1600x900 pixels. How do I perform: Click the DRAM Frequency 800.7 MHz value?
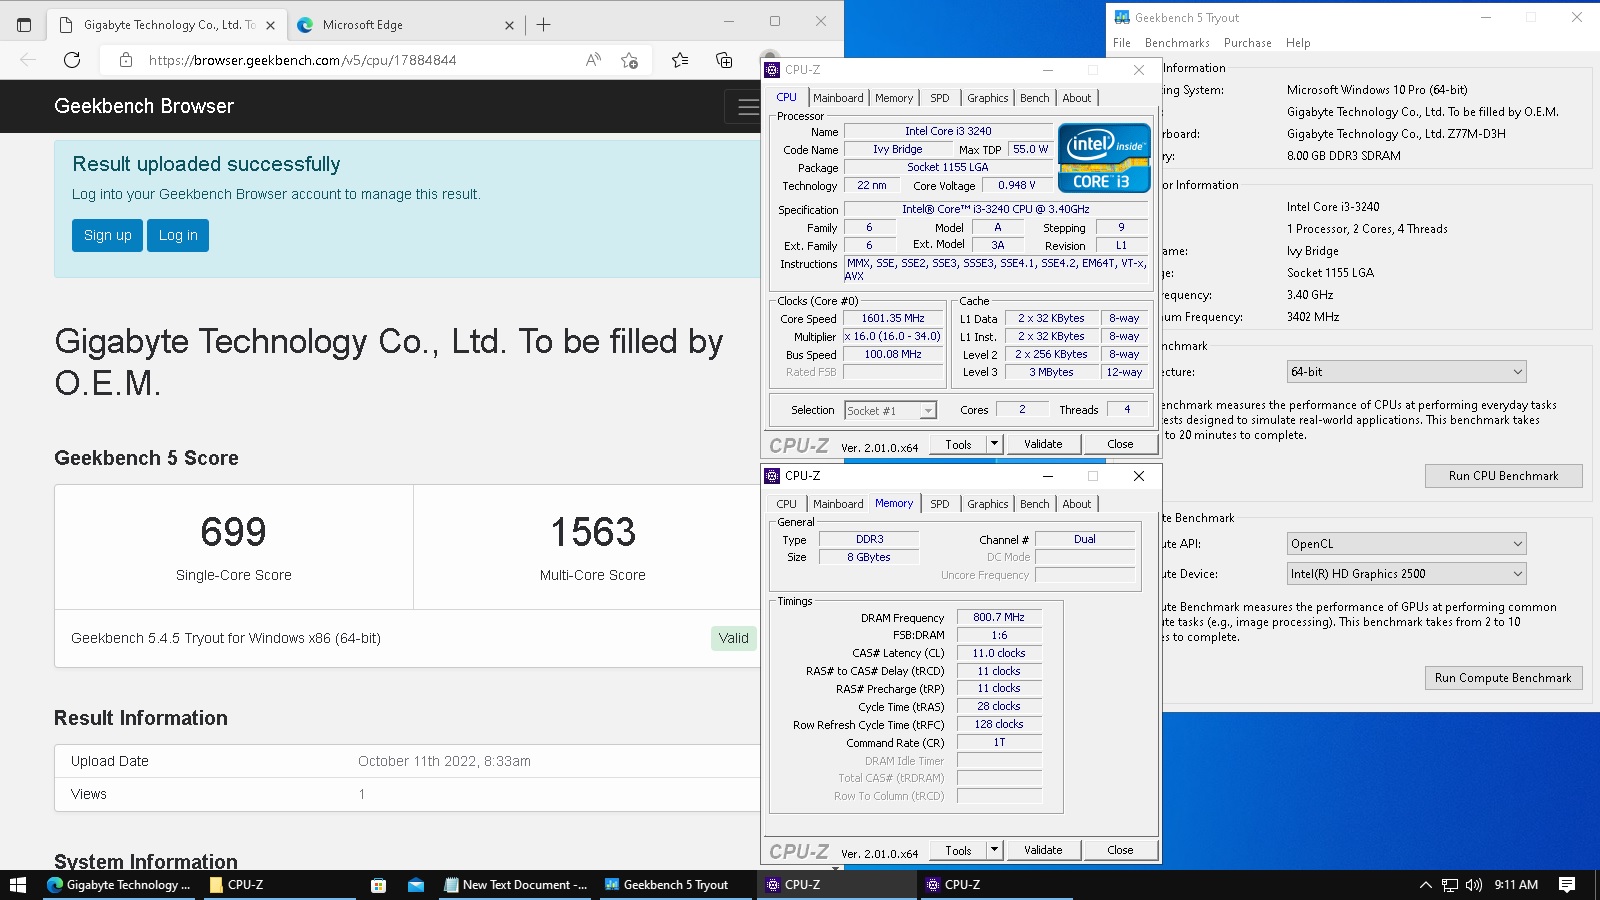point(999,618)
